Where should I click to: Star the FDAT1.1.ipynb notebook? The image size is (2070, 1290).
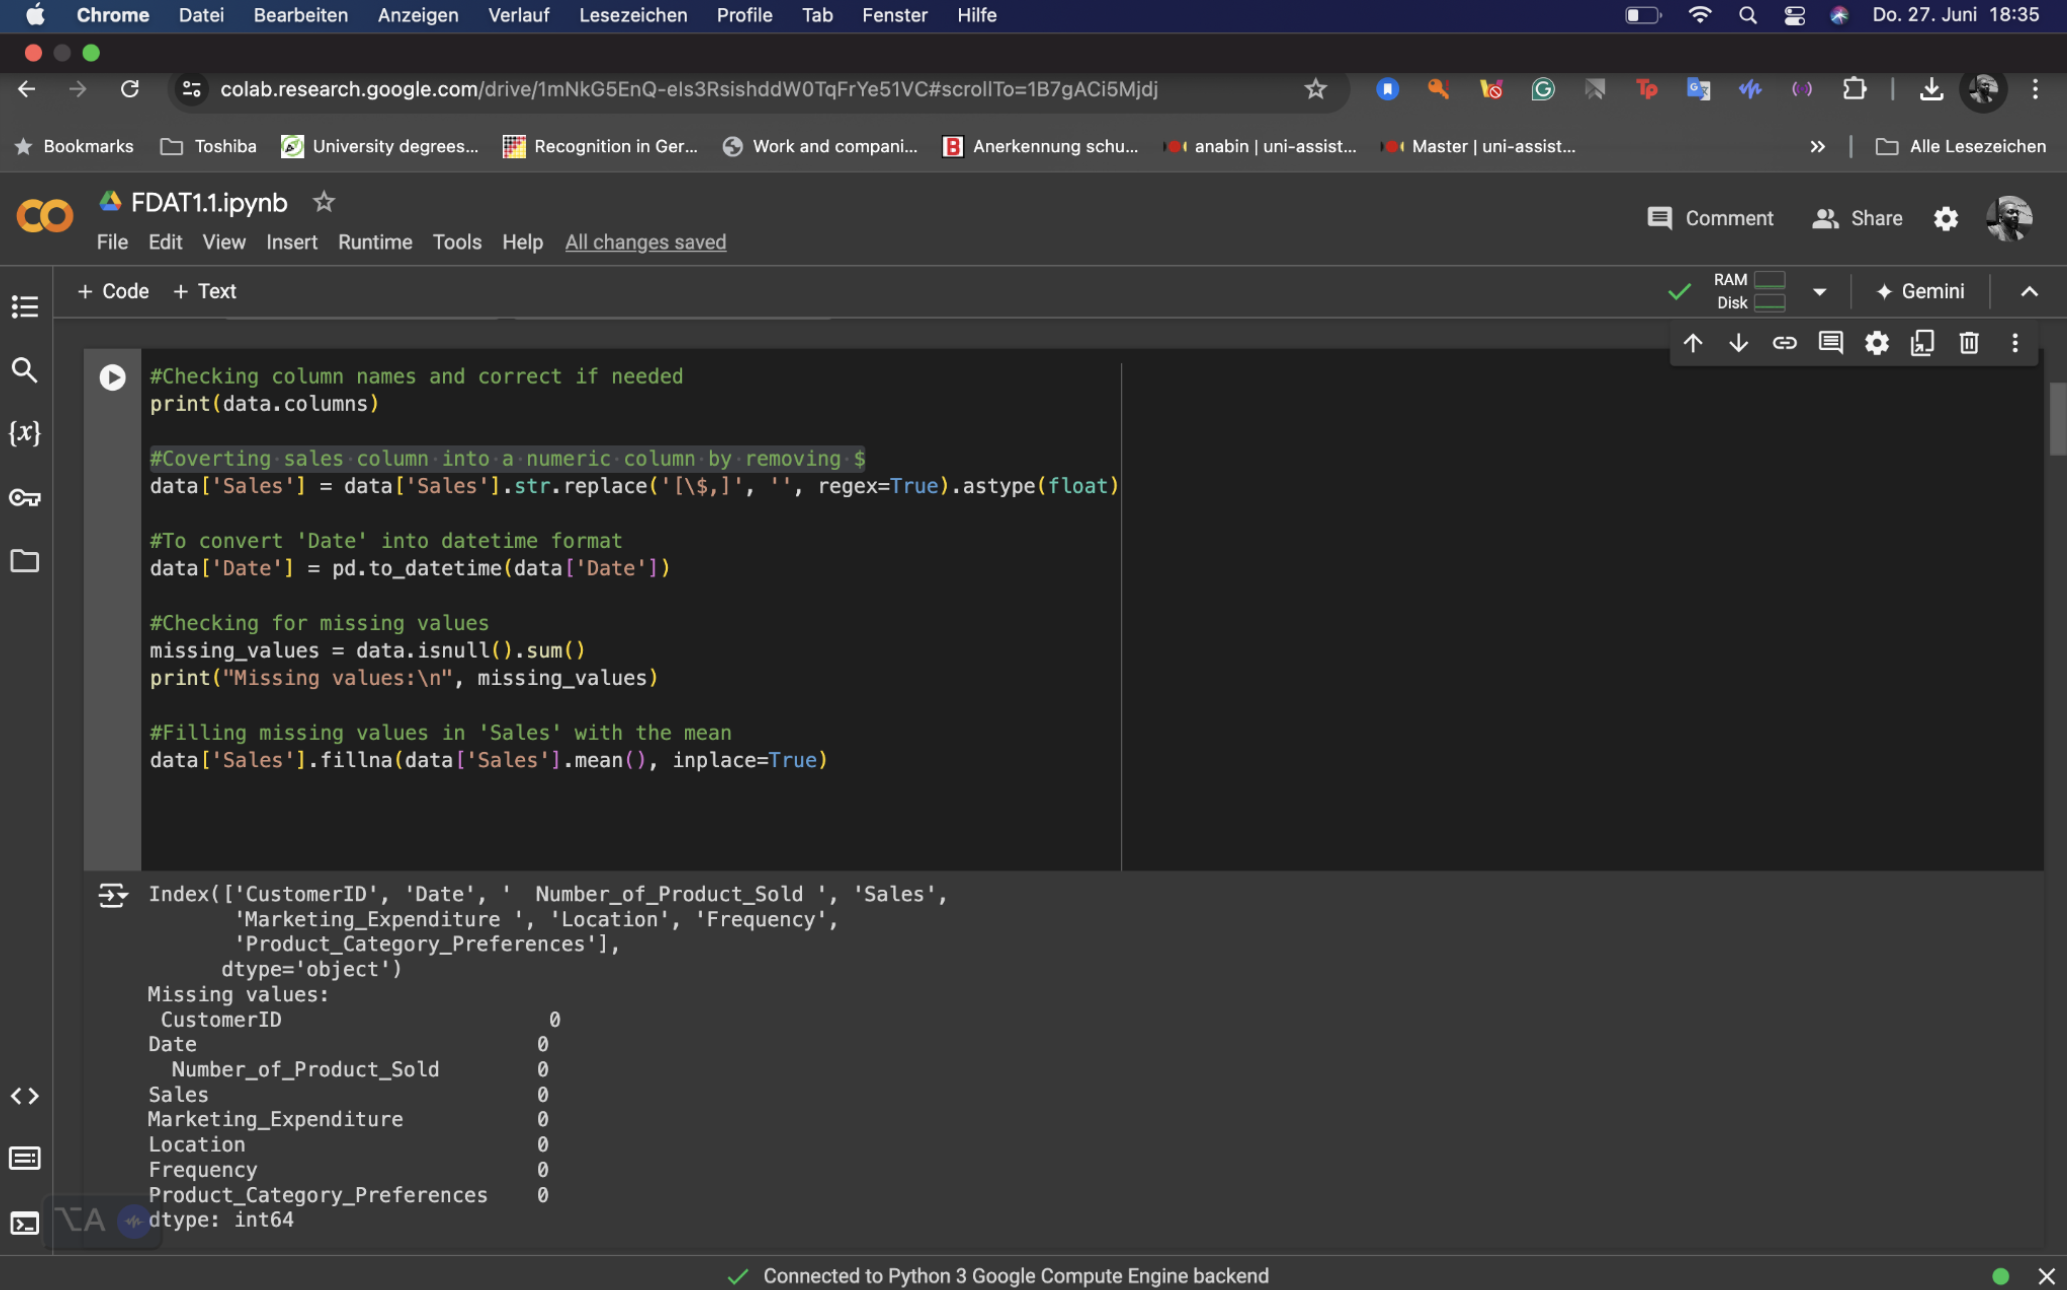(323, 202)
